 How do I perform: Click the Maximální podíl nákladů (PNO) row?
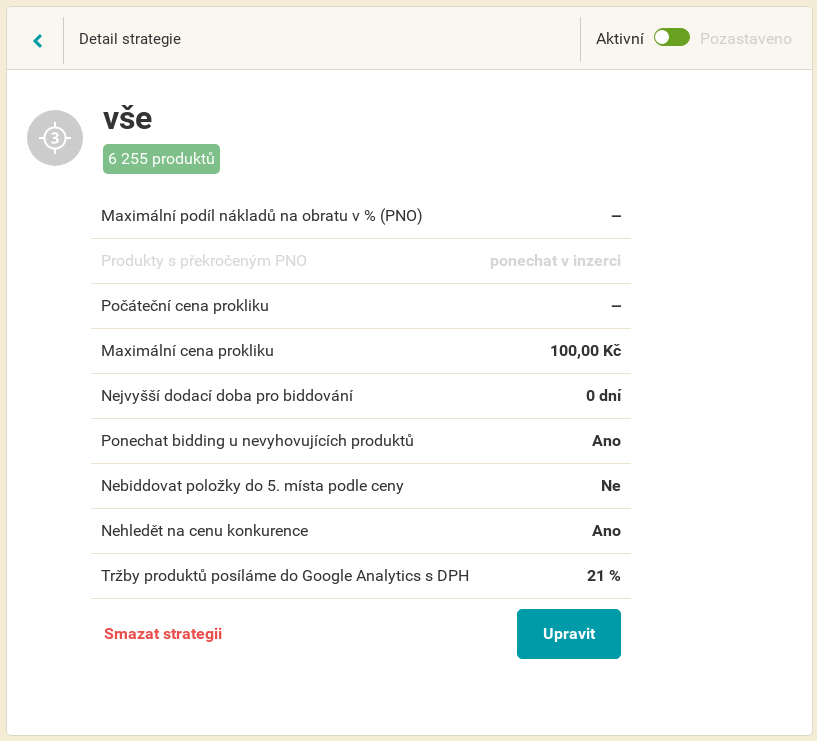[x=361, y=216]
